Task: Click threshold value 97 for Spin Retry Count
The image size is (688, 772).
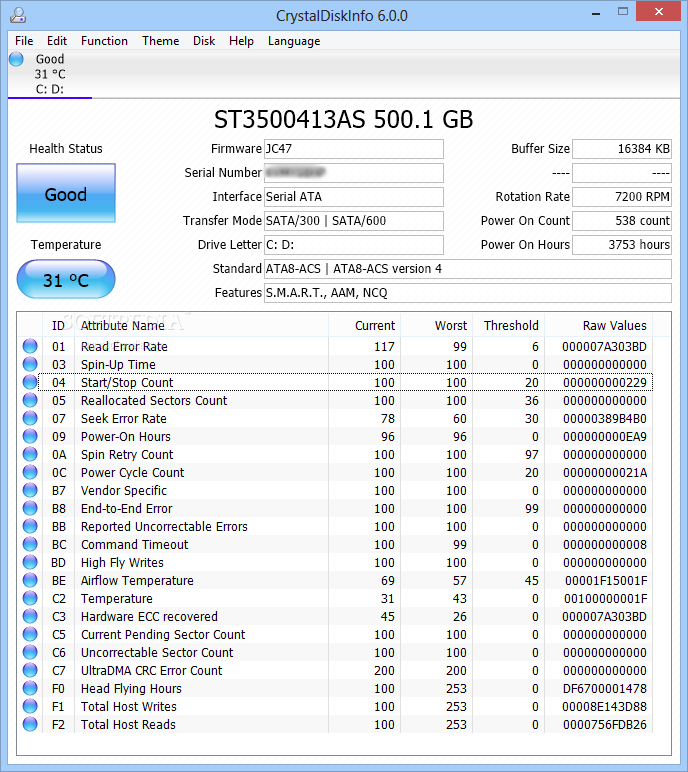Action: point(531,454)
